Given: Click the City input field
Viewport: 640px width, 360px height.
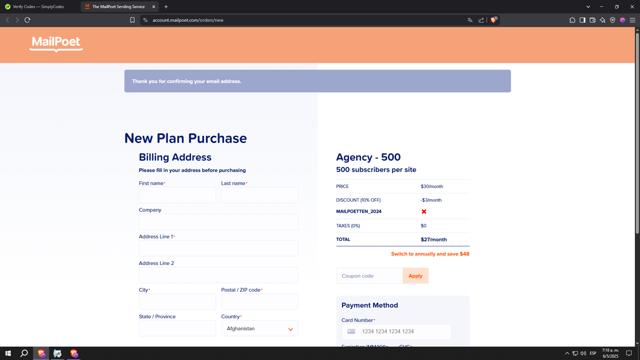Looking at the screenshot, I should (177, 302).
